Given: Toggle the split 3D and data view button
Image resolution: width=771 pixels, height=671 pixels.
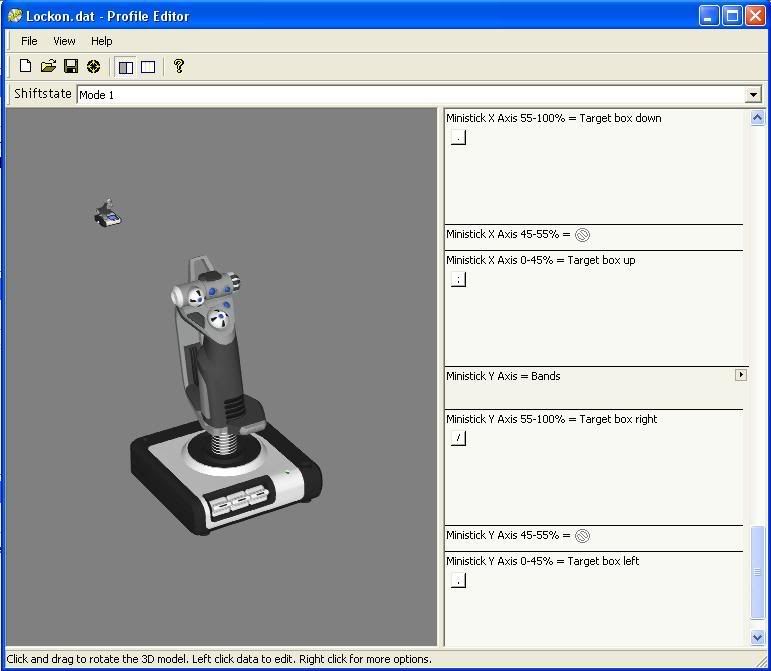Looking at the screenshot, I should (126, 67).
